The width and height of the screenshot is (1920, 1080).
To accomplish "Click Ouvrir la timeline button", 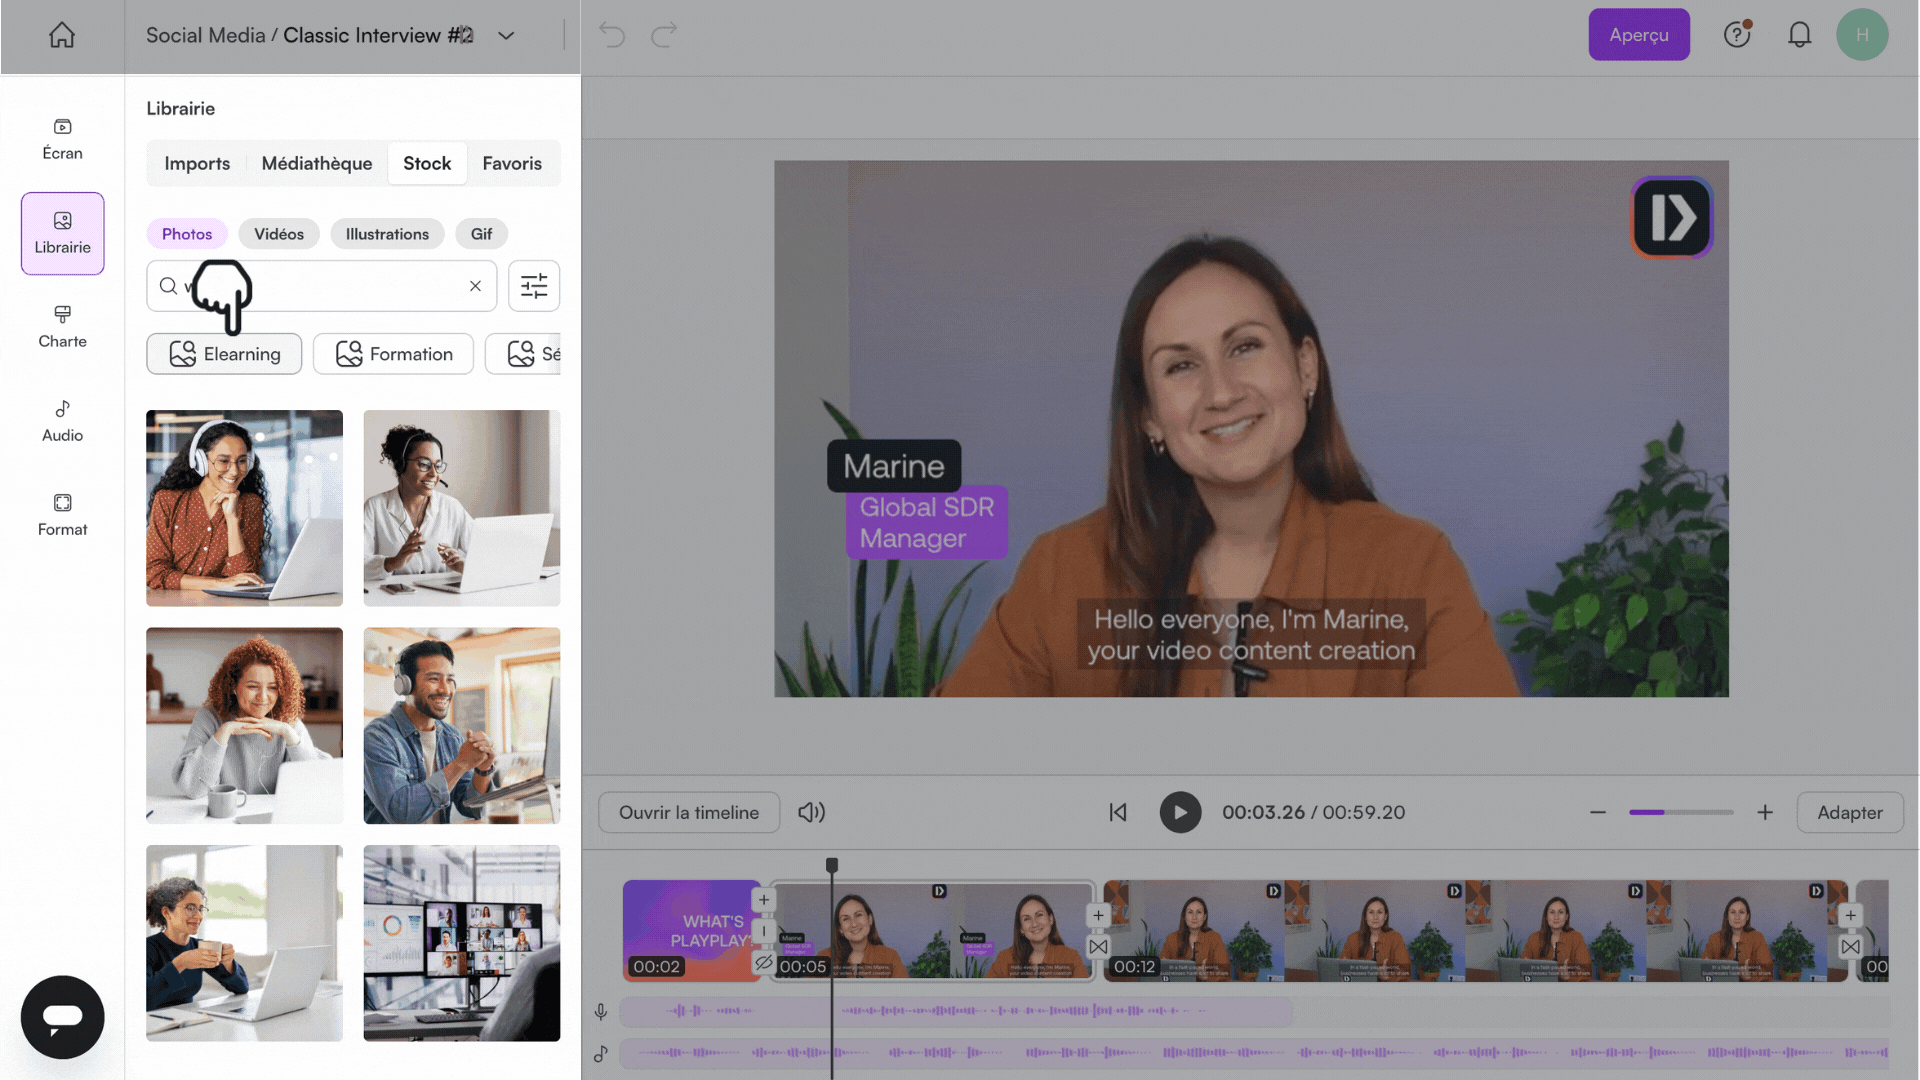I will pyautogui.click(x=688, y=813).
